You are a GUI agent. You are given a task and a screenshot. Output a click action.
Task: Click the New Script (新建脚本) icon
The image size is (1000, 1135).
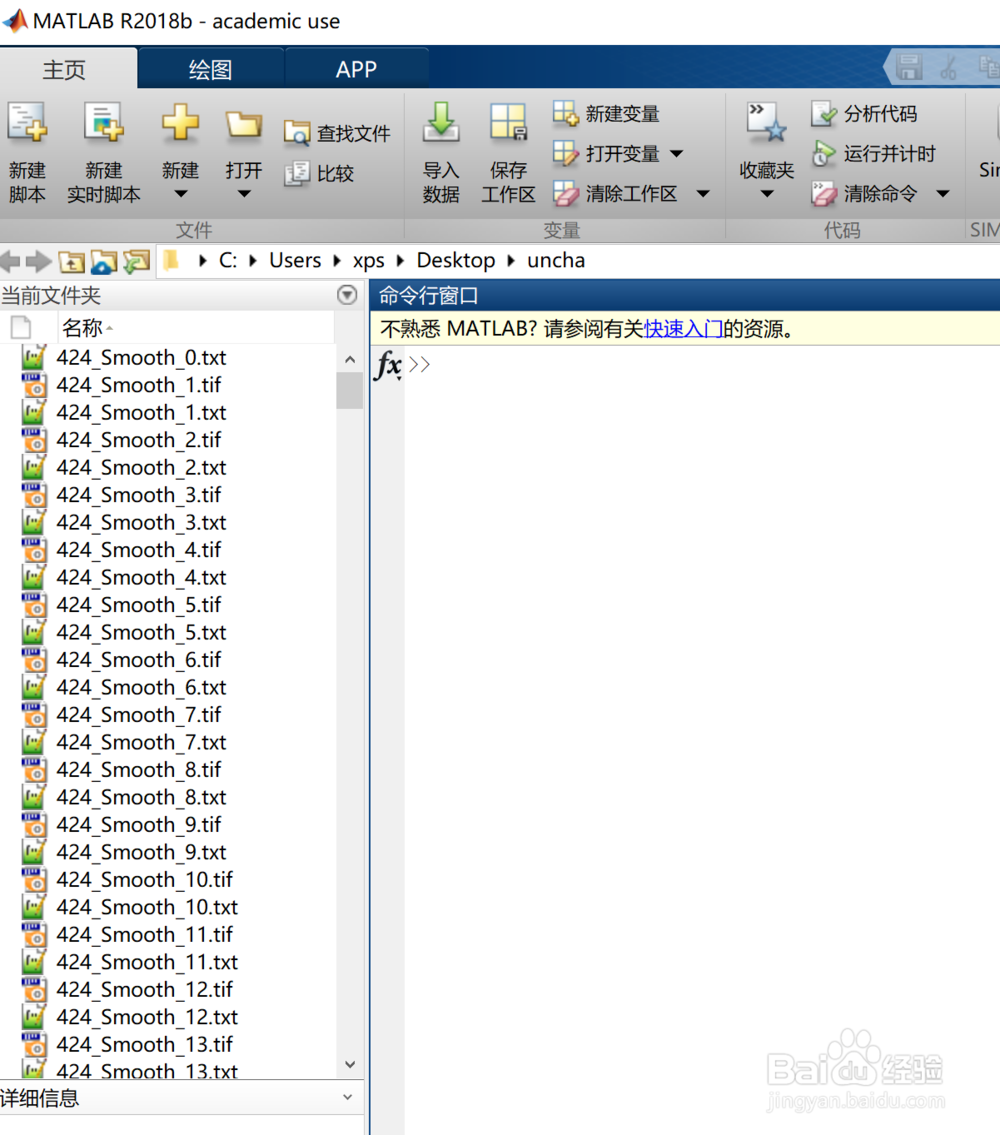[x=28, y=122]
